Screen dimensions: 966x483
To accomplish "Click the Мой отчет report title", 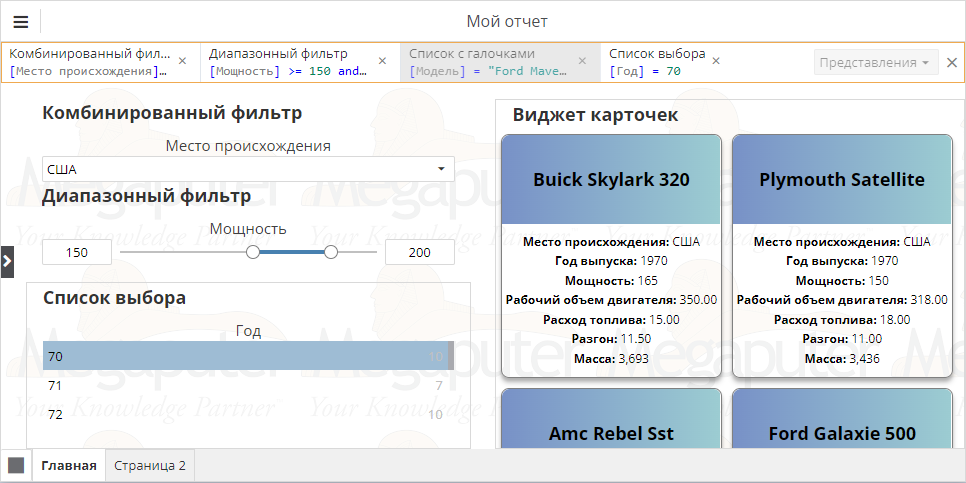I will 507,22.
